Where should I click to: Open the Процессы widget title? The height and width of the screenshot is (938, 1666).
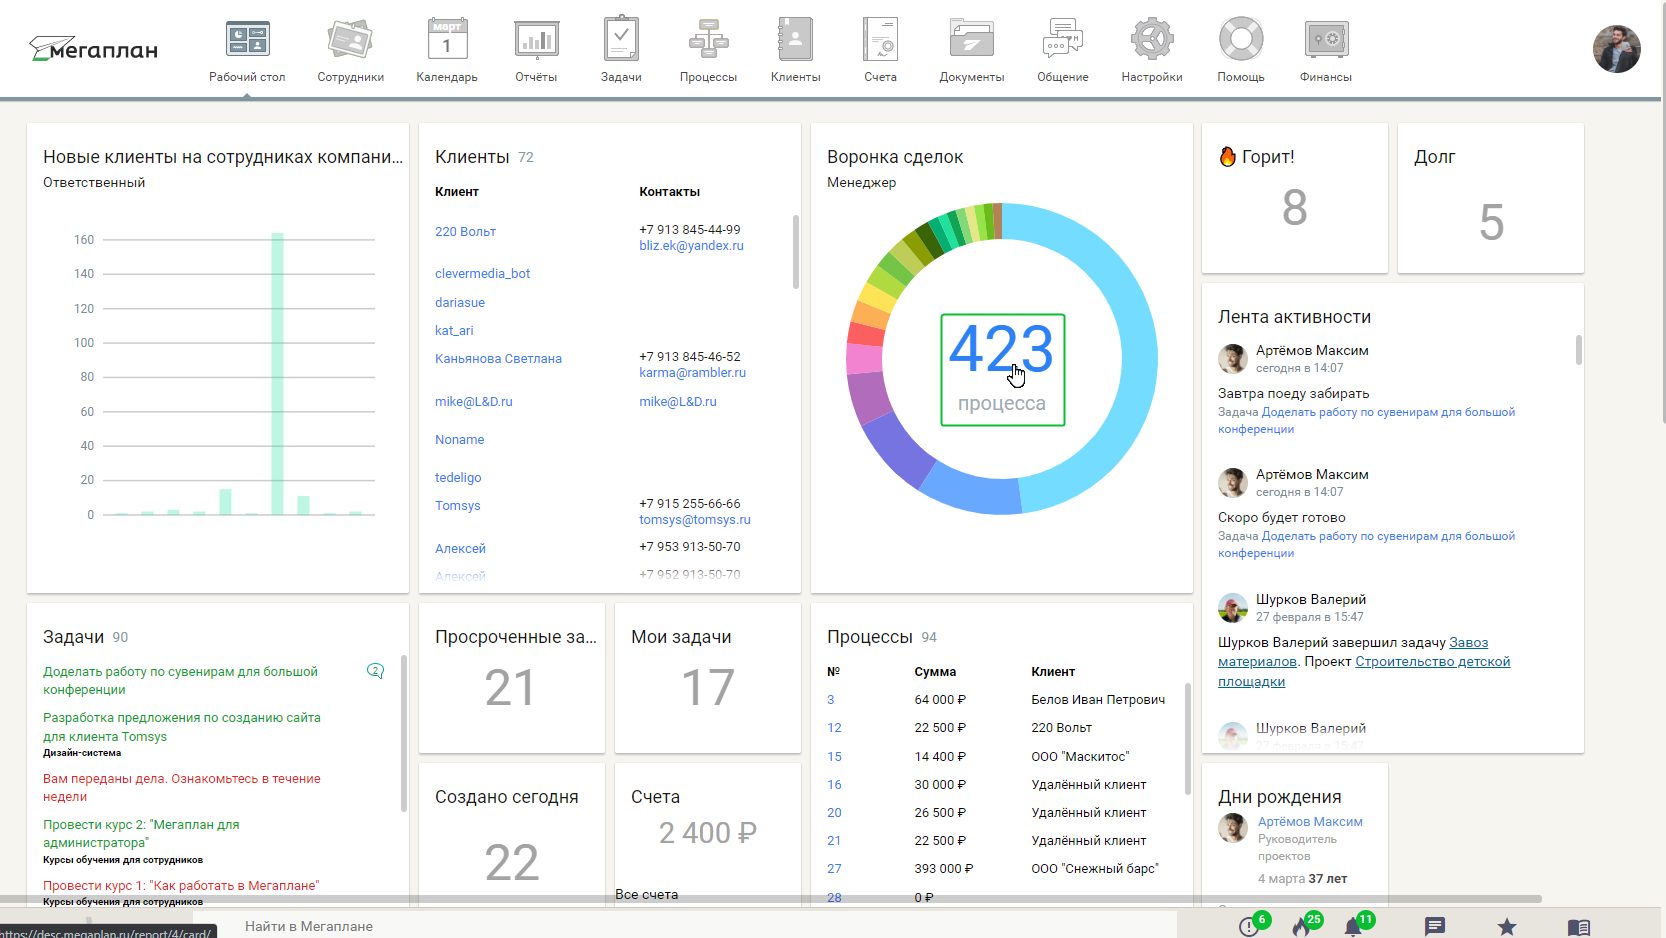point(869,637)
